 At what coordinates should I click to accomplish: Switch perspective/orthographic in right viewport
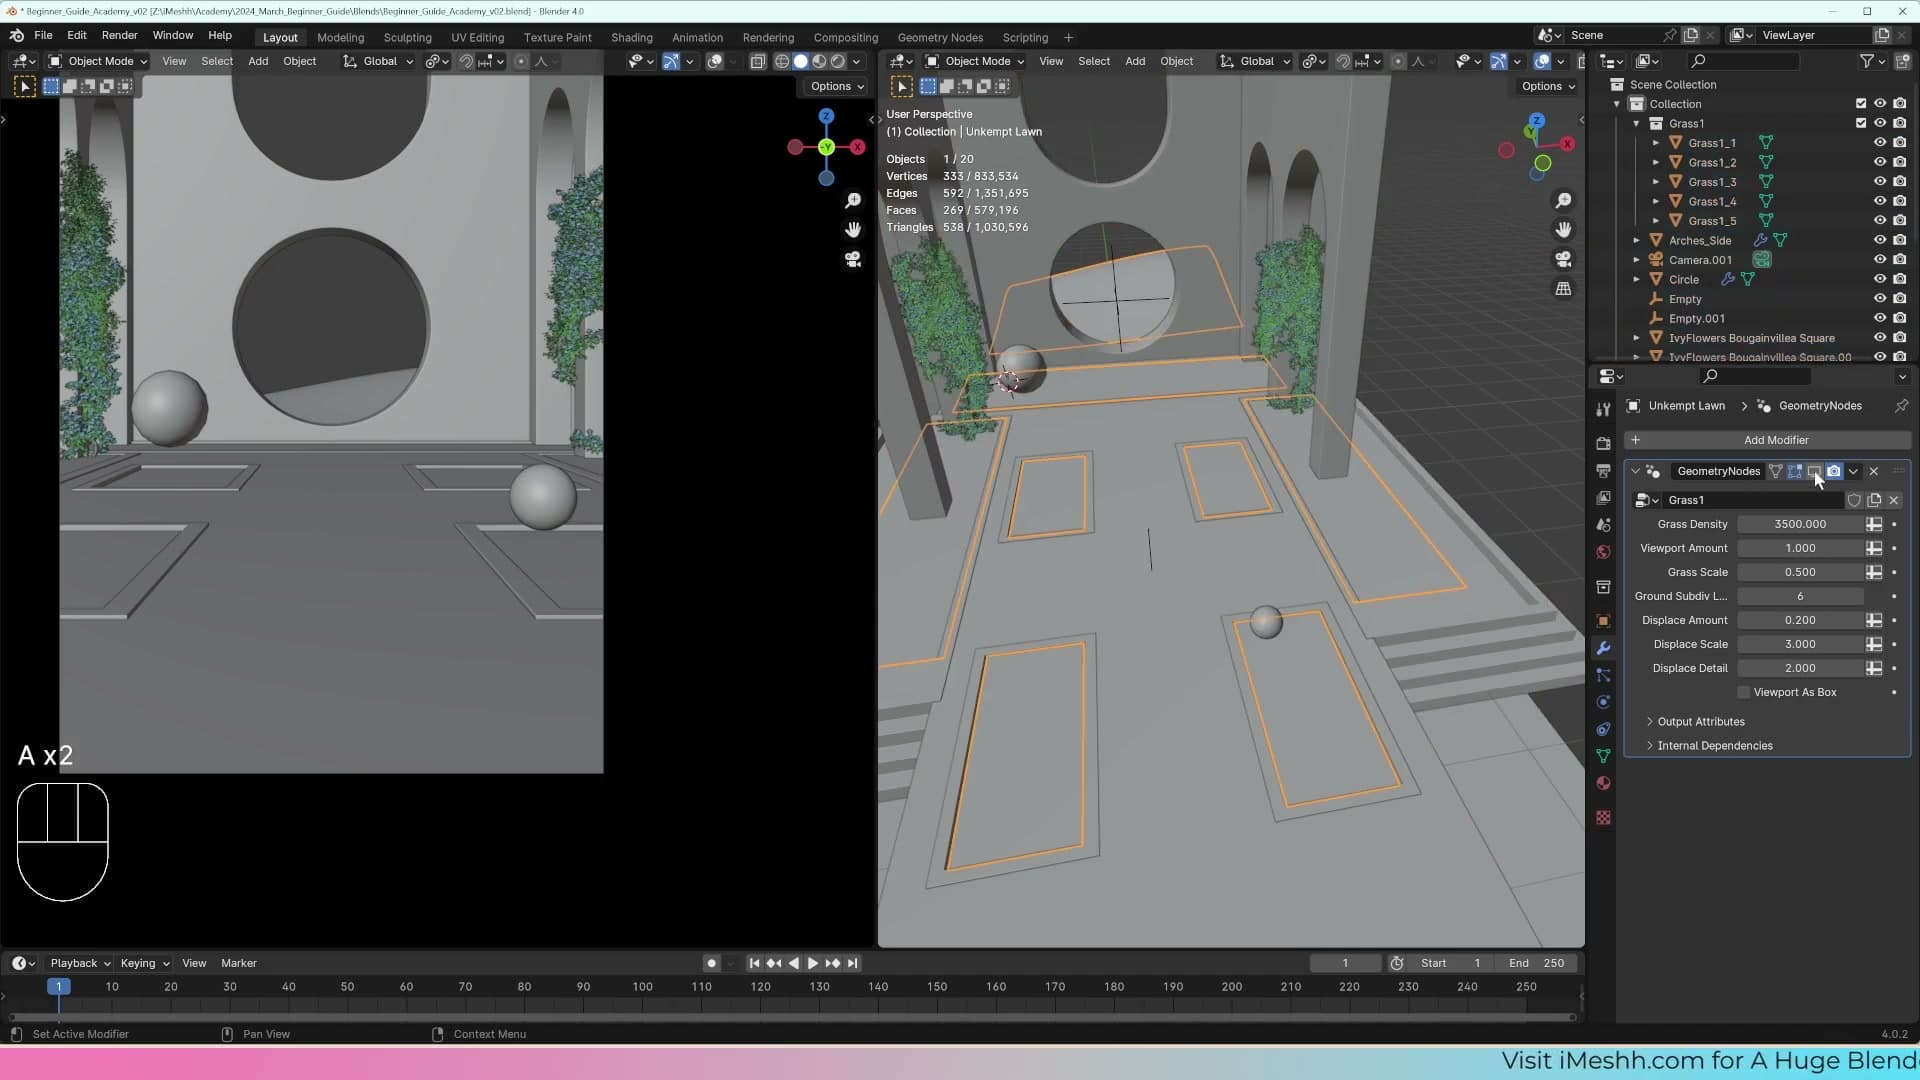coord(1563,289)
